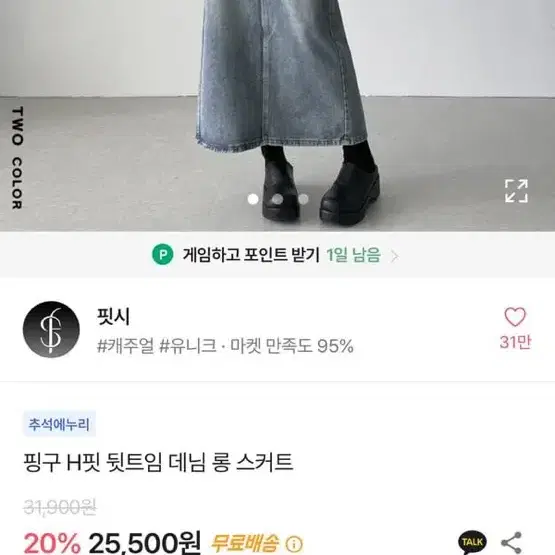Tap 추석에누리 promotion badge
Viewport: 555px width, 555px height.
click(x=59, y=424)
